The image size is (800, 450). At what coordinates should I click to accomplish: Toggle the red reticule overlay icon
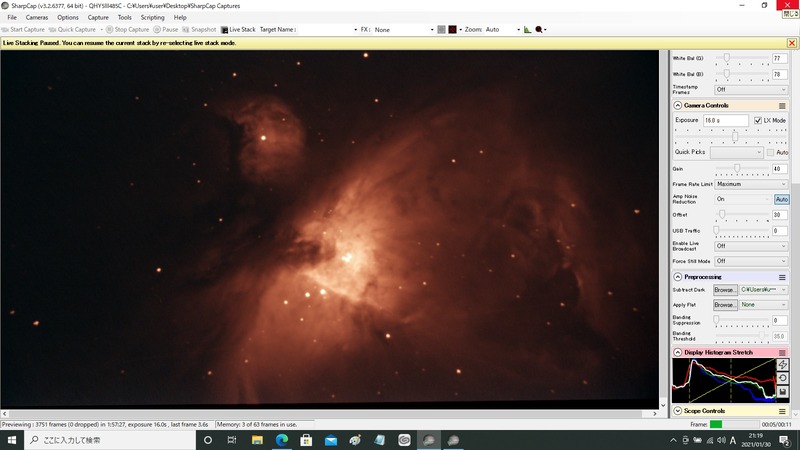click(x=453, y=30)
